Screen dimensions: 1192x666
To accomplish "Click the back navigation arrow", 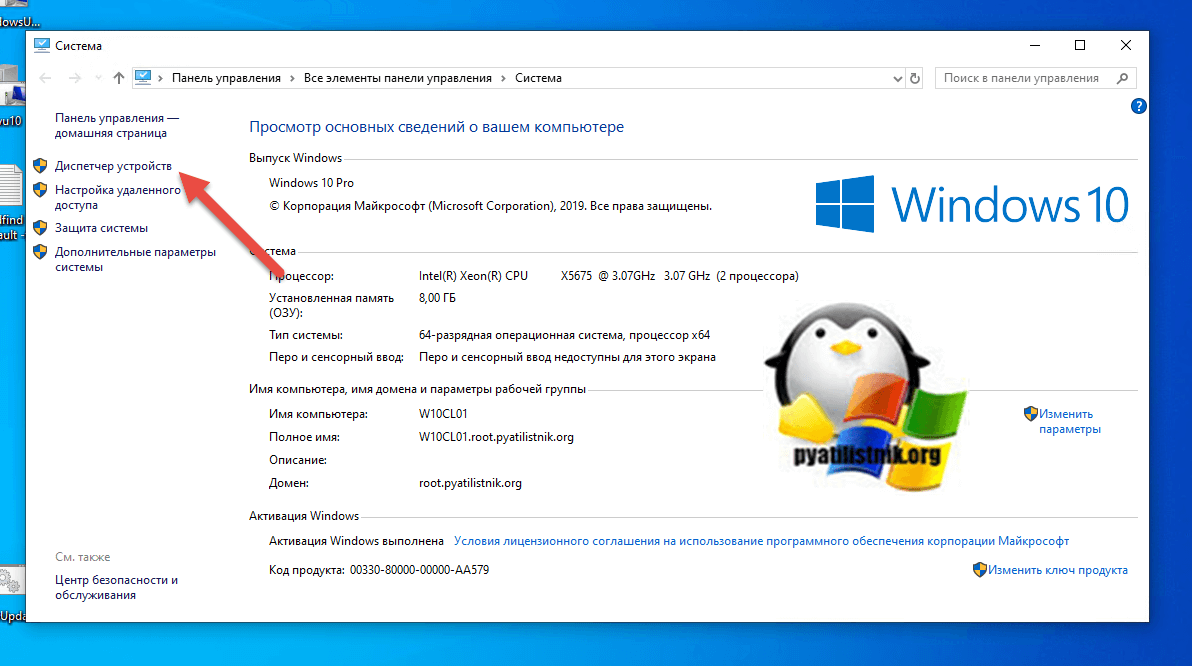I will pos(45,78).
